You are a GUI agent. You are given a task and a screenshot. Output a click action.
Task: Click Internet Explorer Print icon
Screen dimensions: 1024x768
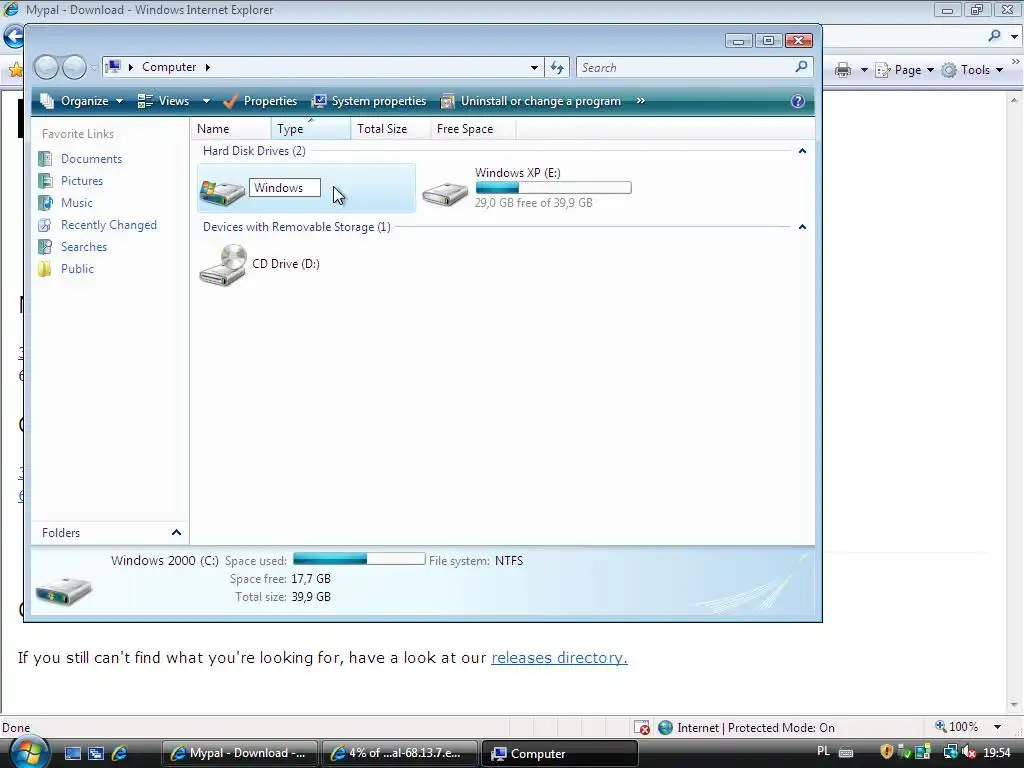[843, 70]
